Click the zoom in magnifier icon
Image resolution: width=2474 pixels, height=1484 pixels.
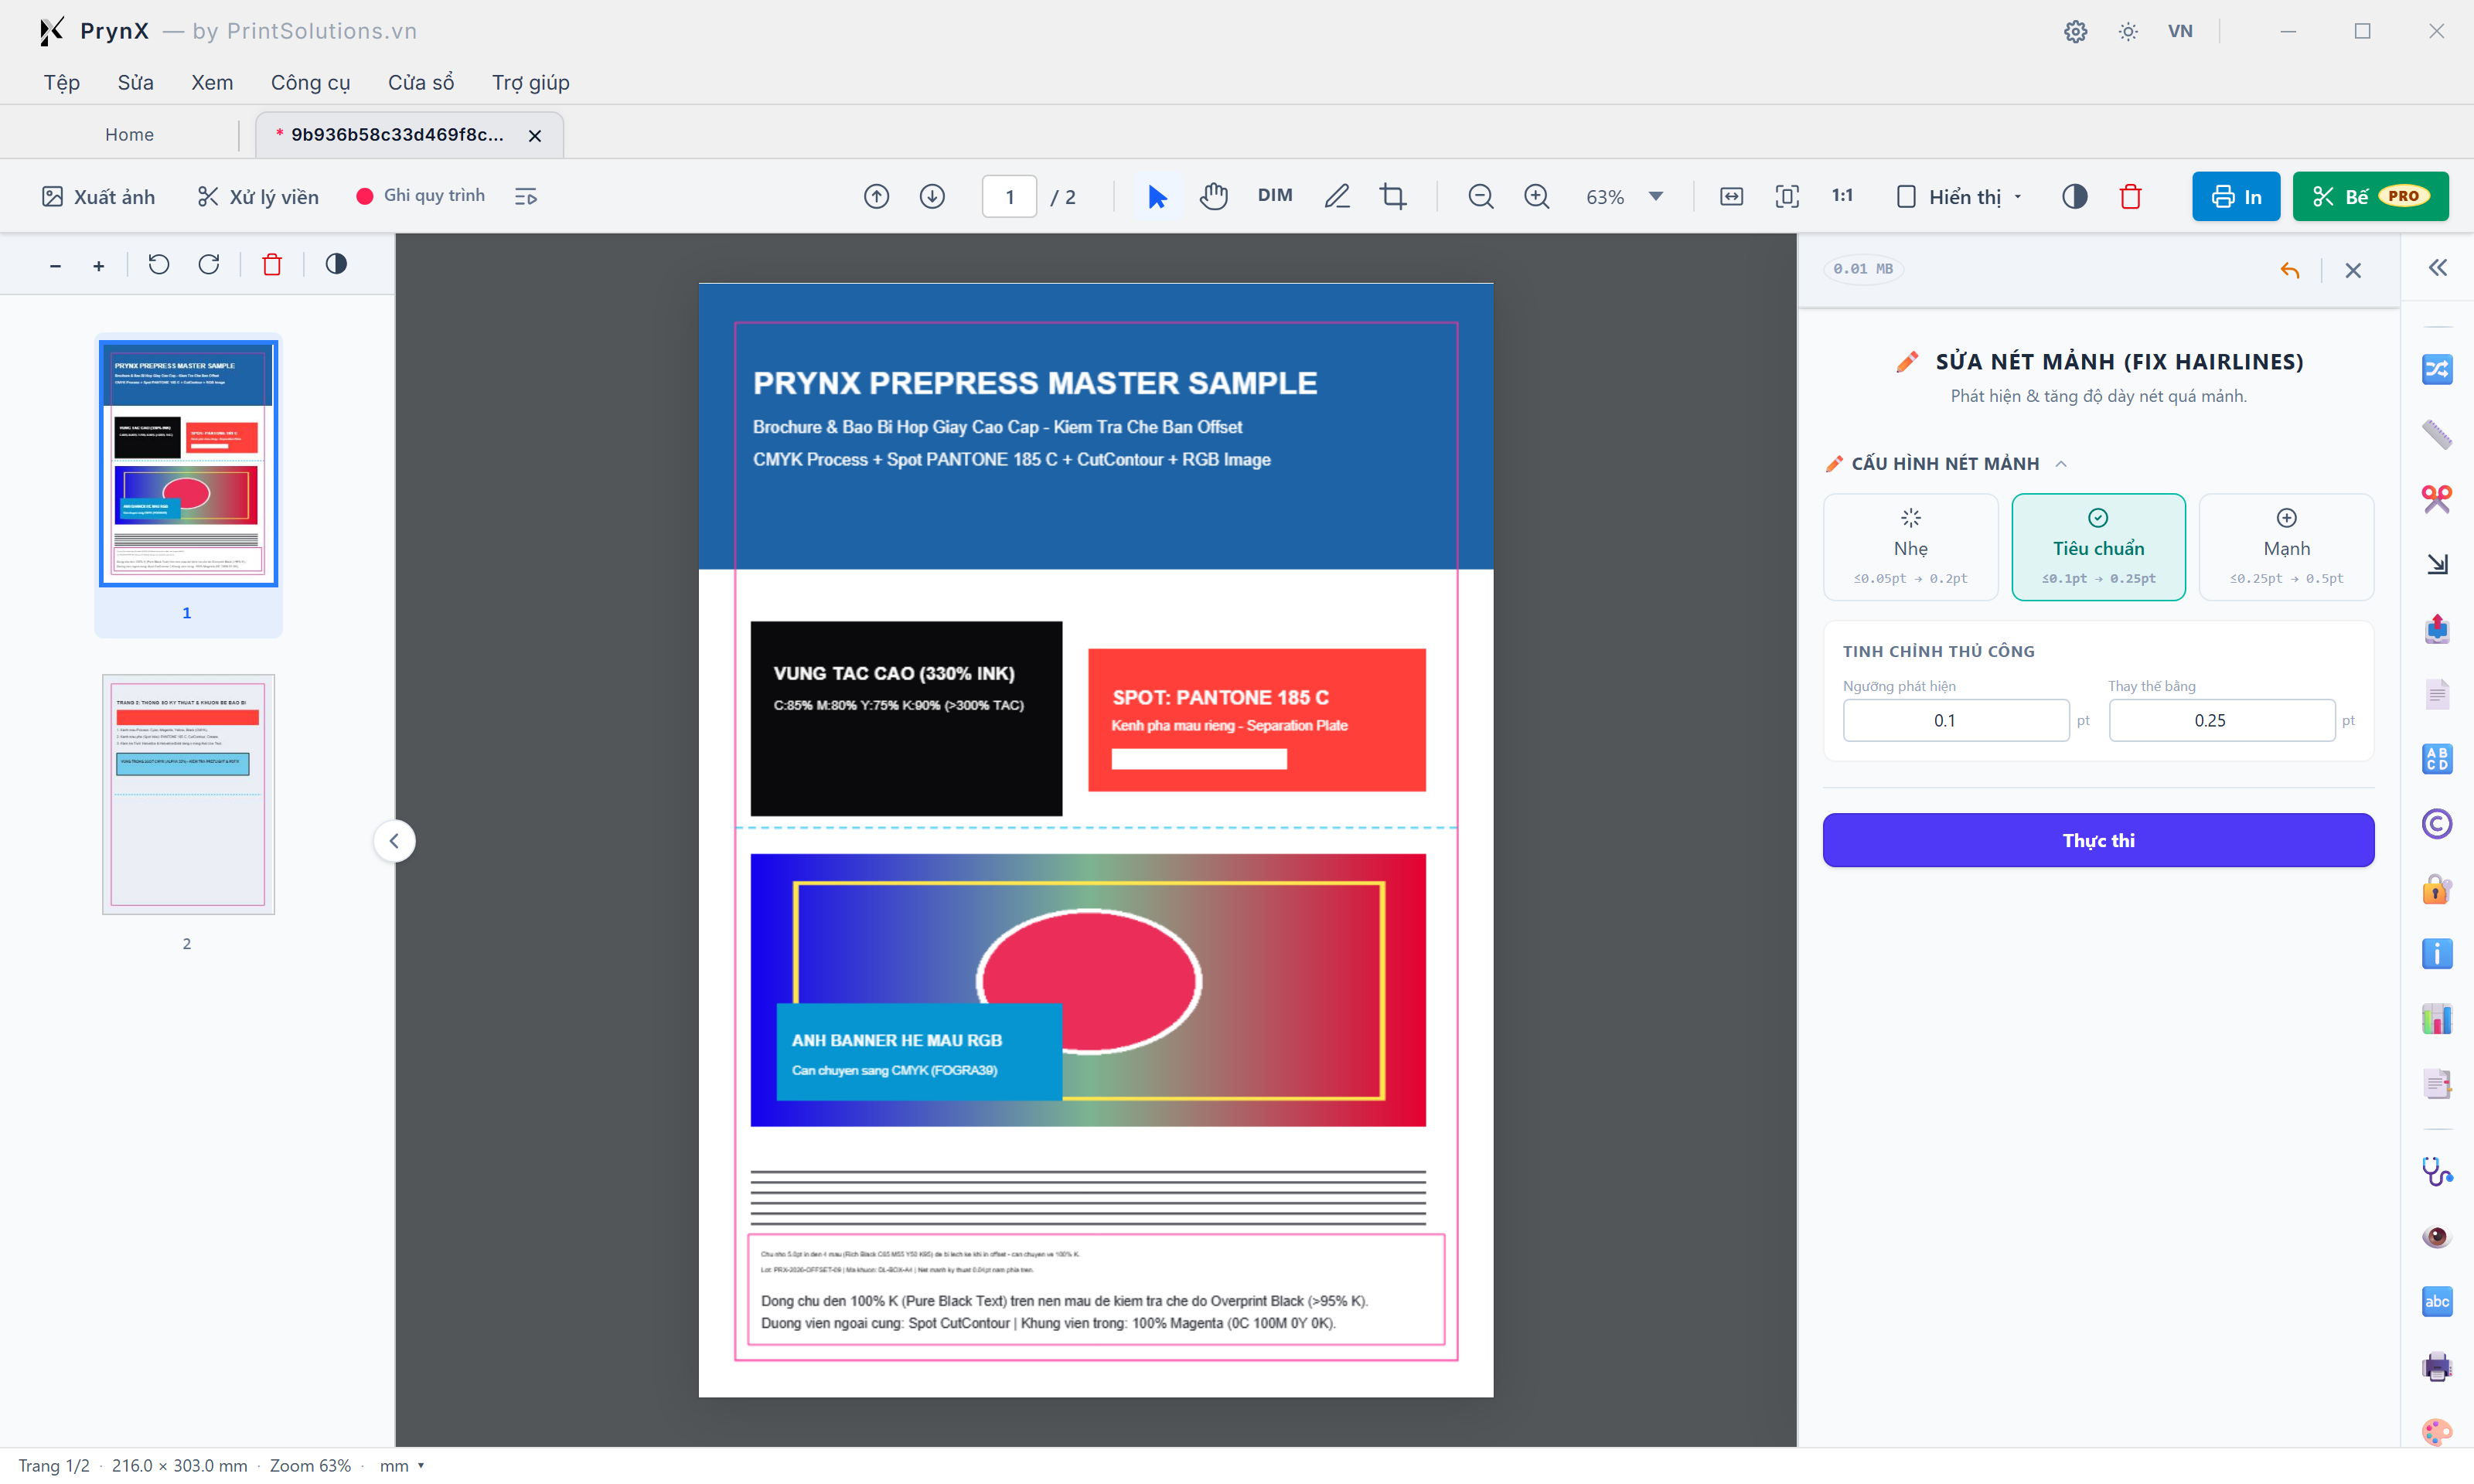tap(1537, 196)
